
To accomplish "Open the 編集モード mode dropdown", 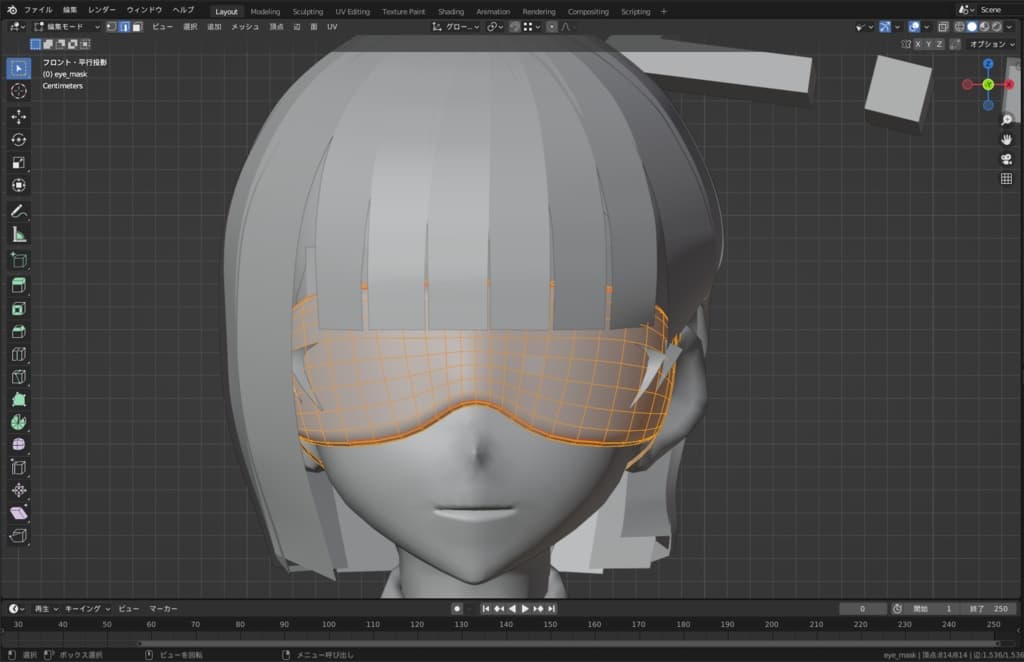I will [x=66, y=27].
